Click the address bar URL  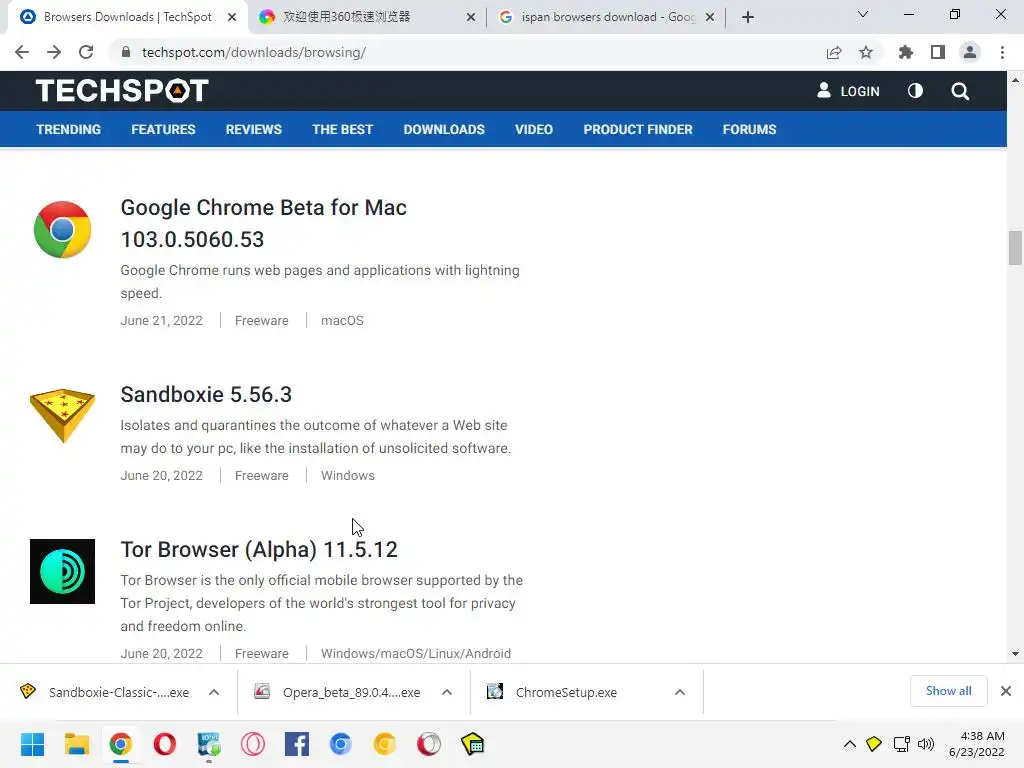(x=253, y=52)
